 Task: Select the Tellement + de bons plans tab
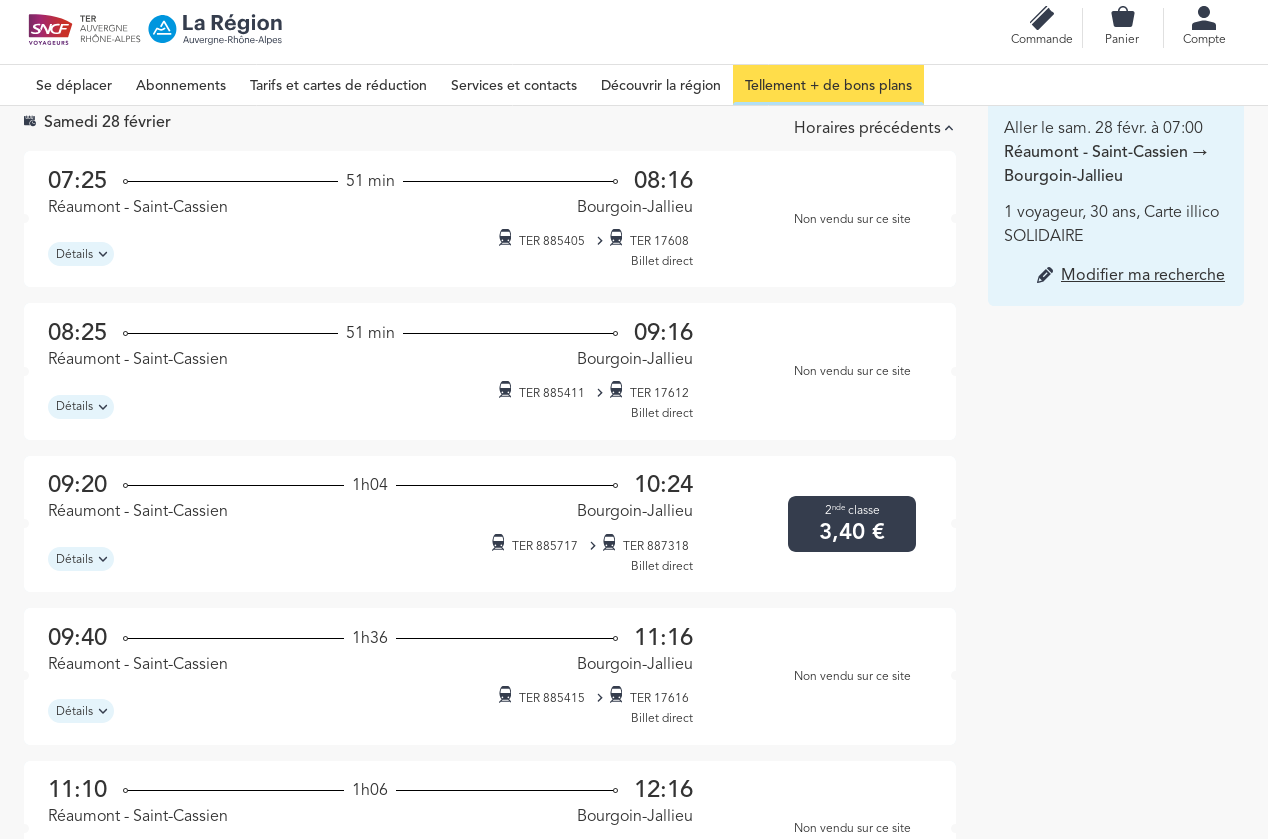tap(828, 86)
